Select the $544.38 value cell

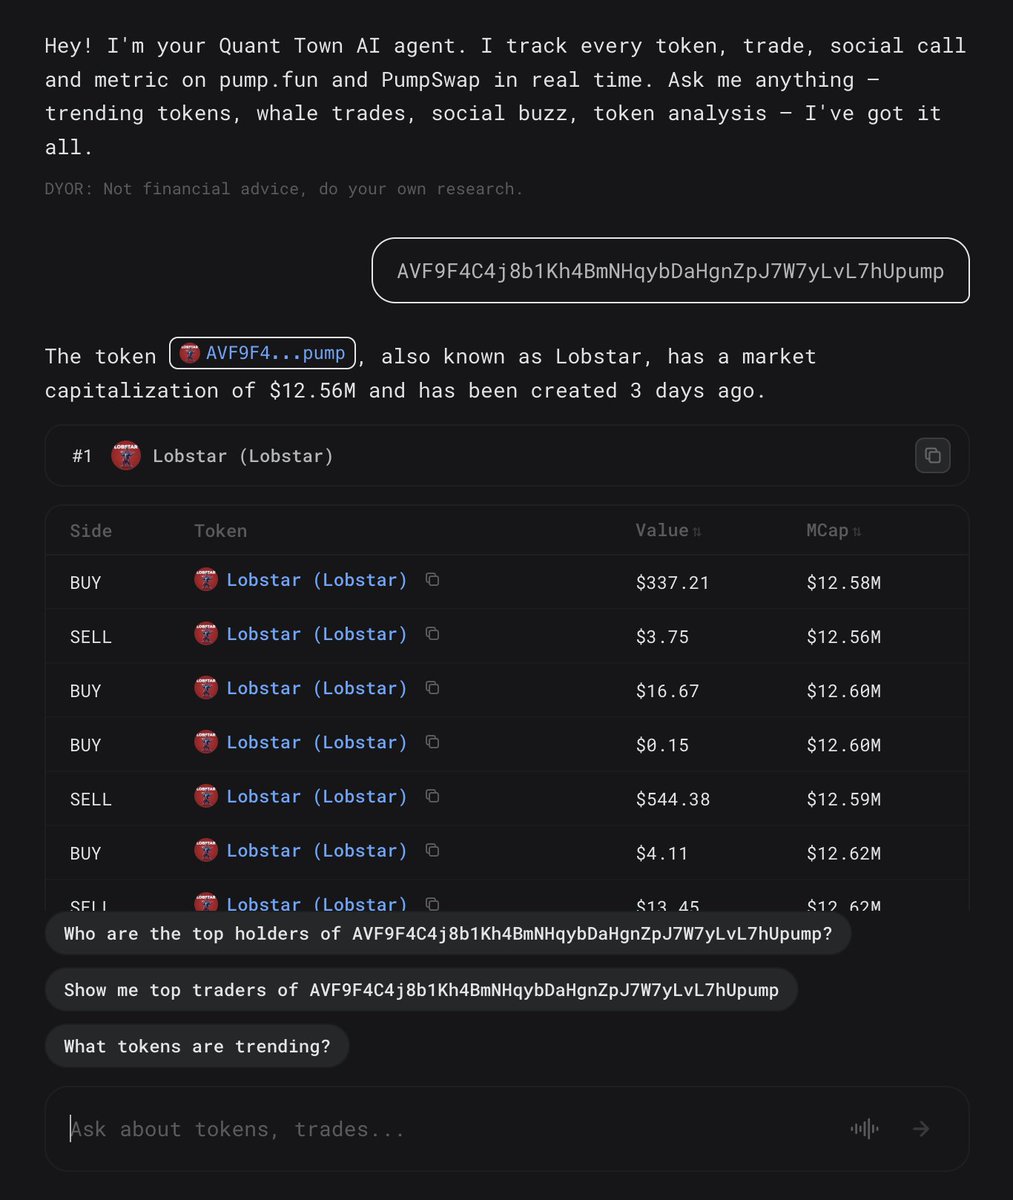click(x=673, y=798)
